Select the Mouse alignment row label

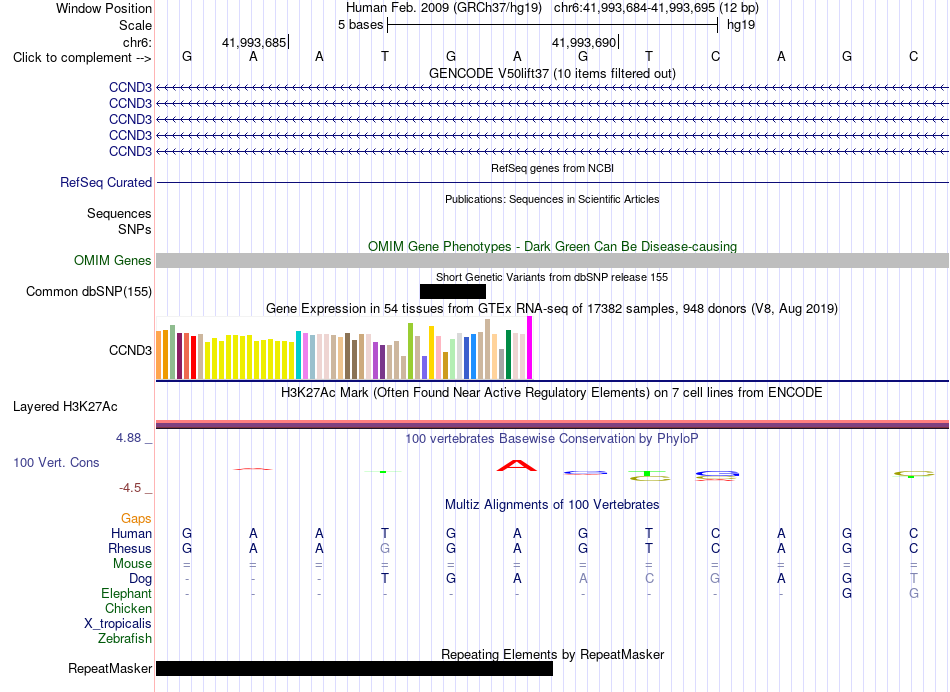pos(133,564)
